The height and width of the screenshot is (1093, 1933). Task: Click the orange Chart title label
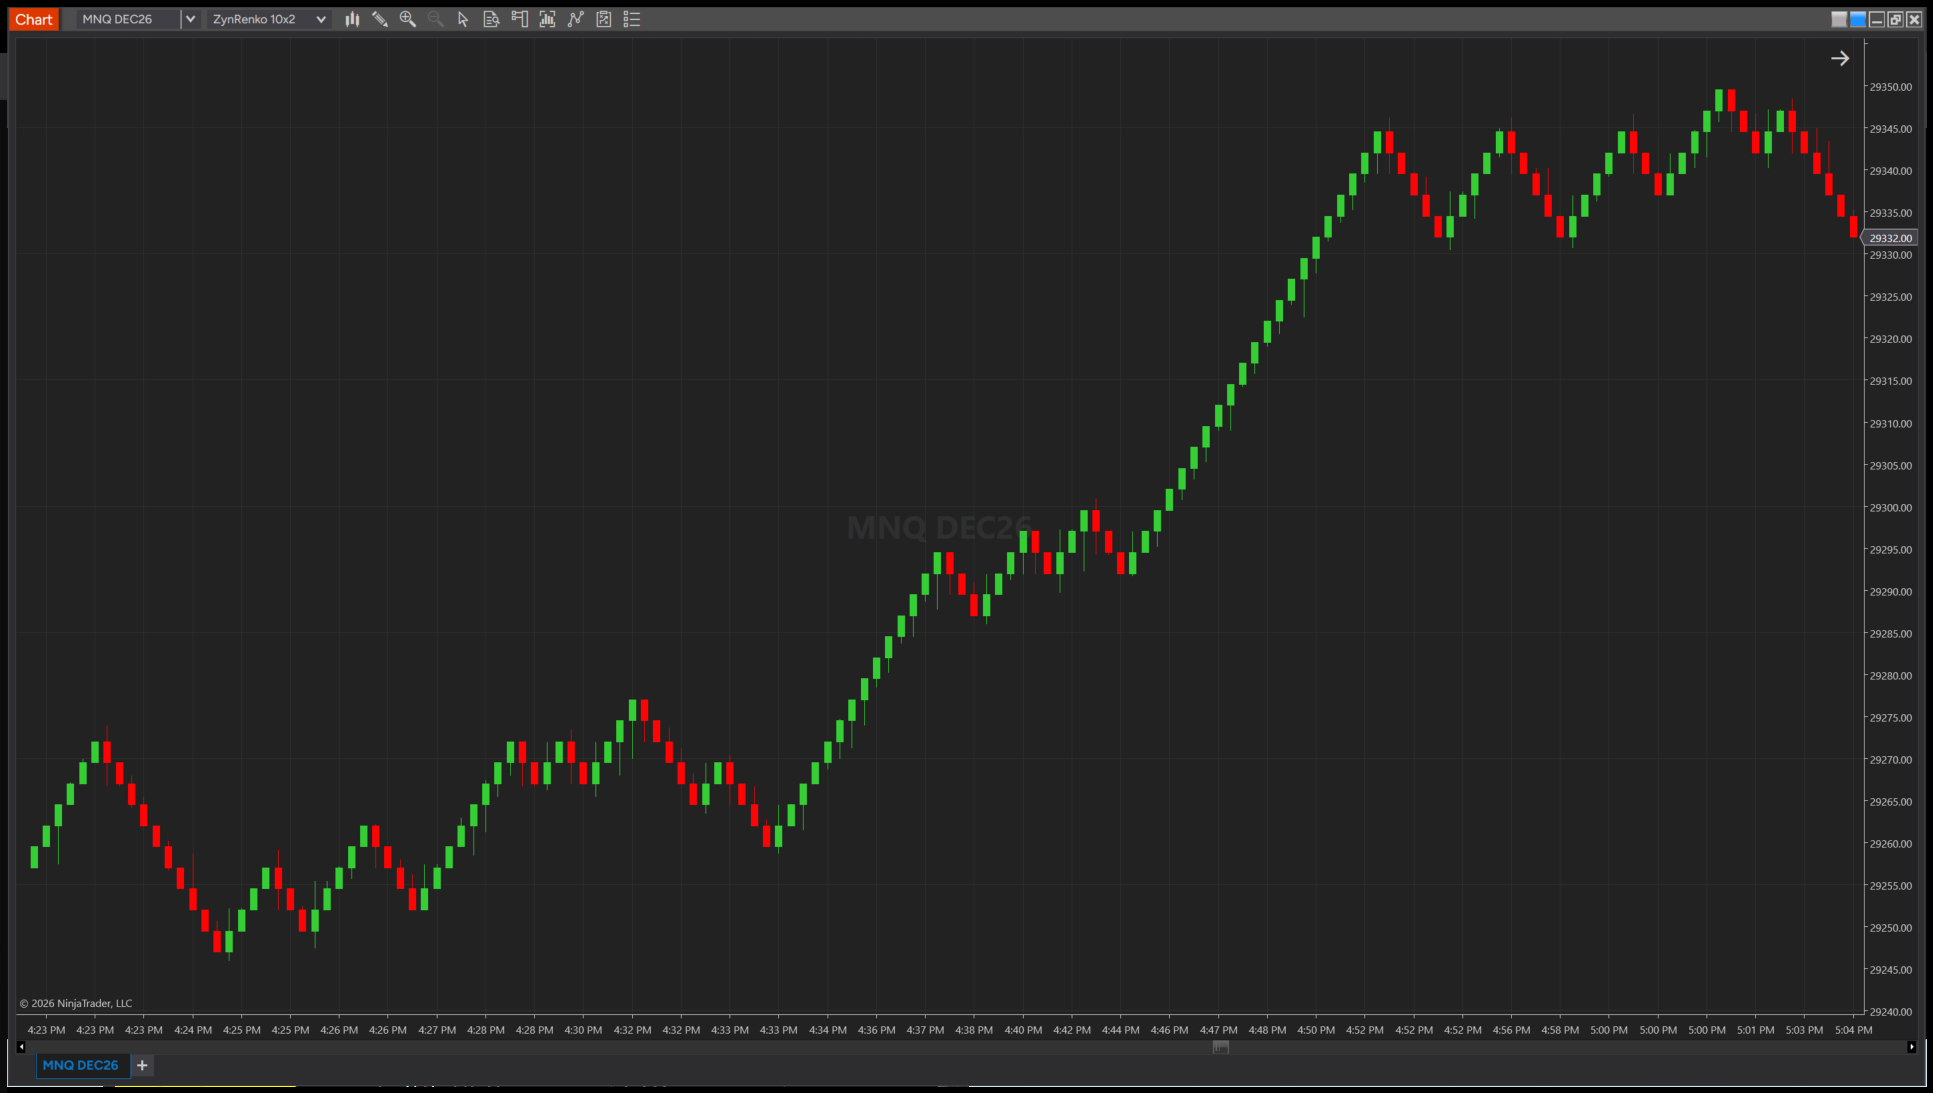(x=34, y=19)
